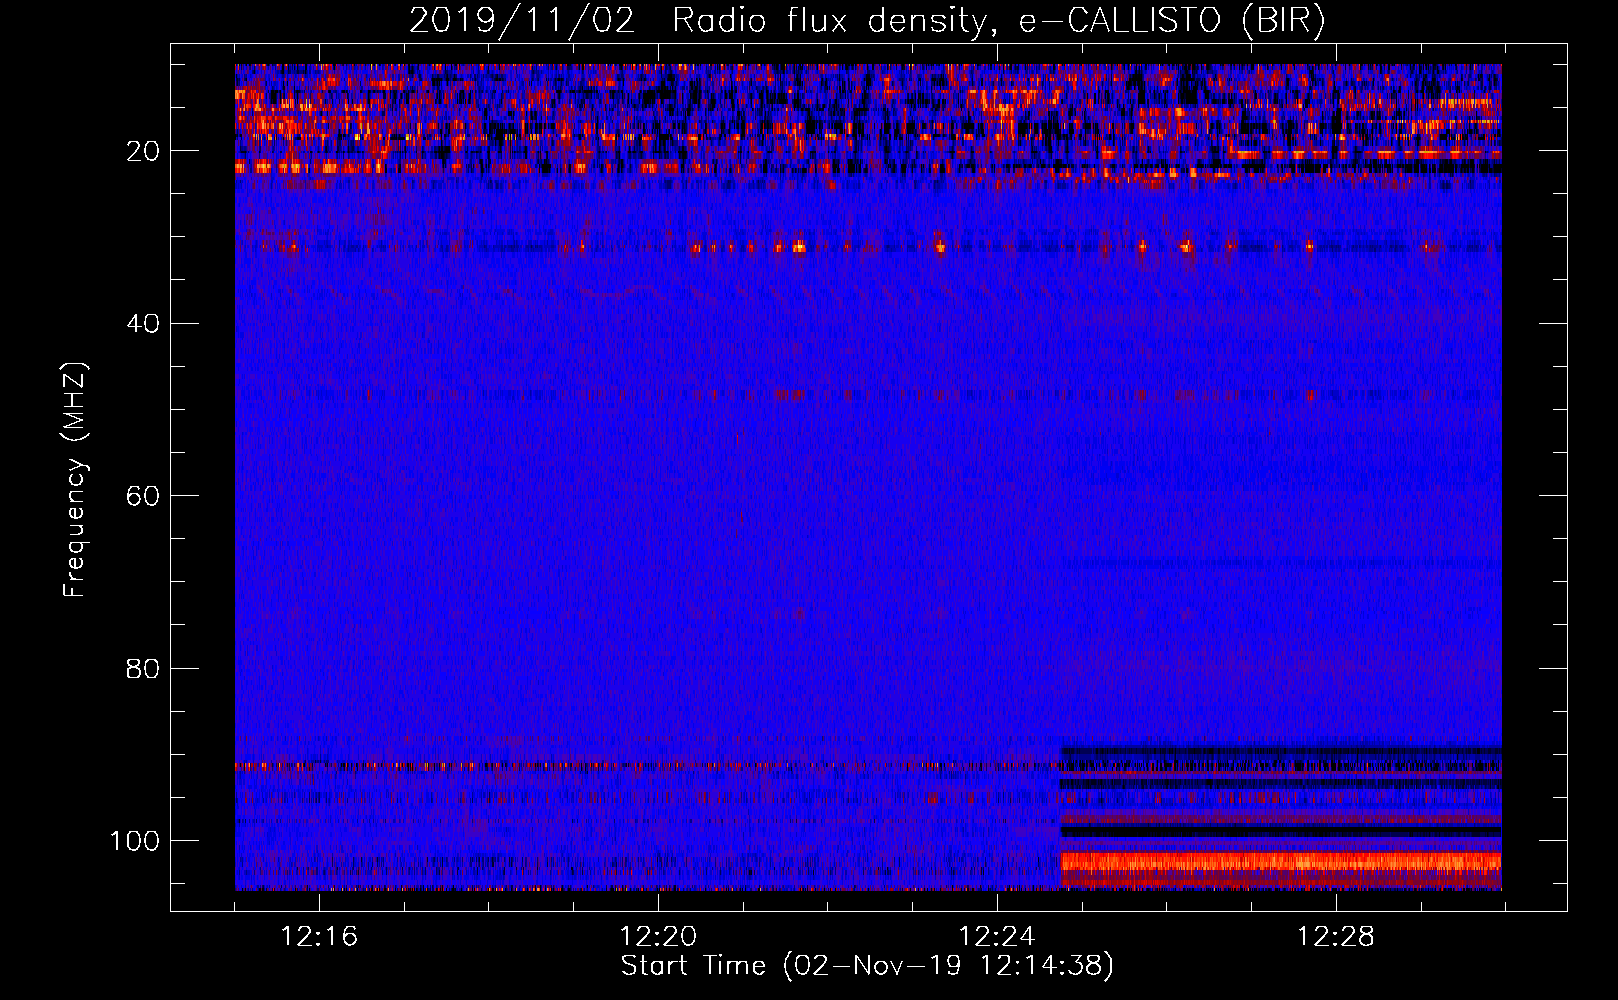Click the 100 frequency tick label
Screen dimensions: 1618x1000
(x=135, y=840)
